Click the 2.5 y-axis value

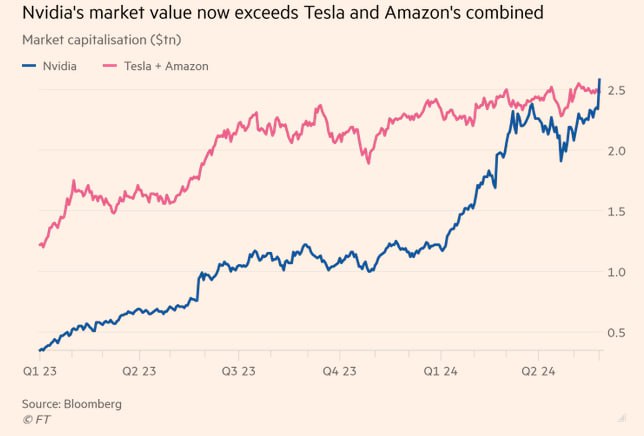[x=616, y=91]
